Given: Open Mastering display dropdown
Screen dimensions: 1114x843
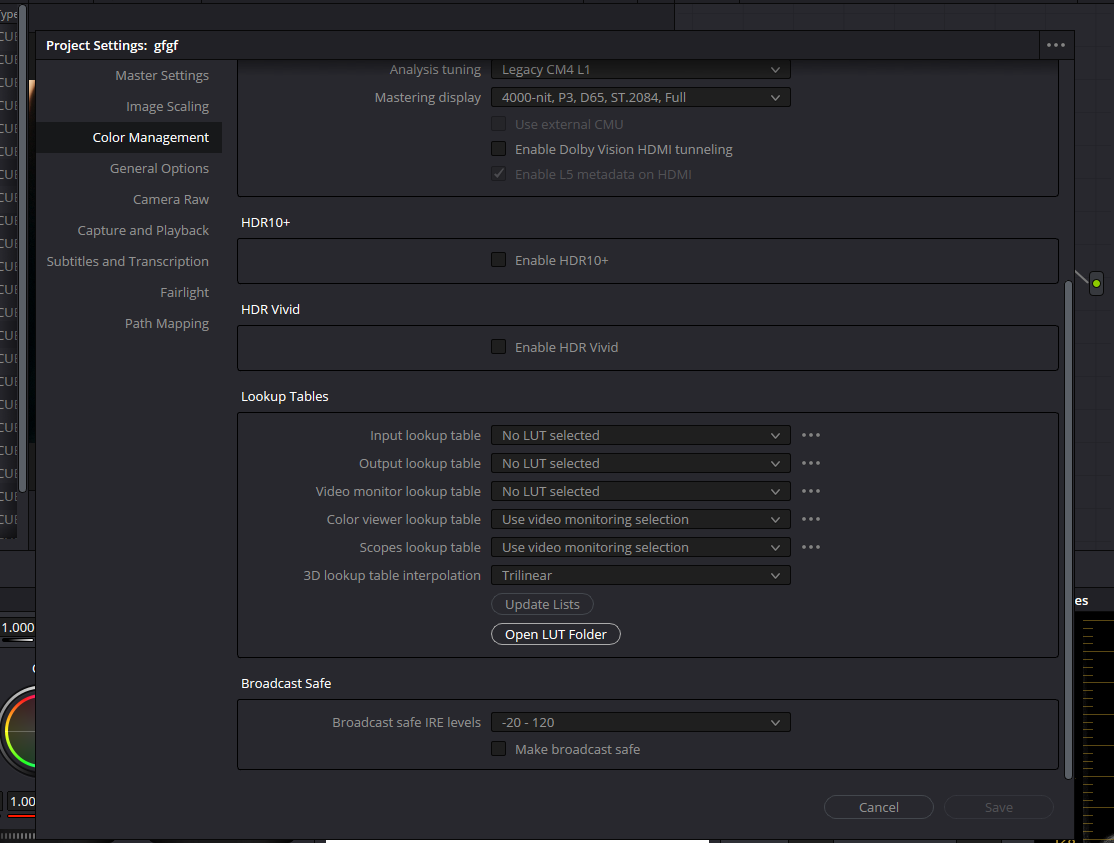Looking at the screenshot, I should [641, 97].
